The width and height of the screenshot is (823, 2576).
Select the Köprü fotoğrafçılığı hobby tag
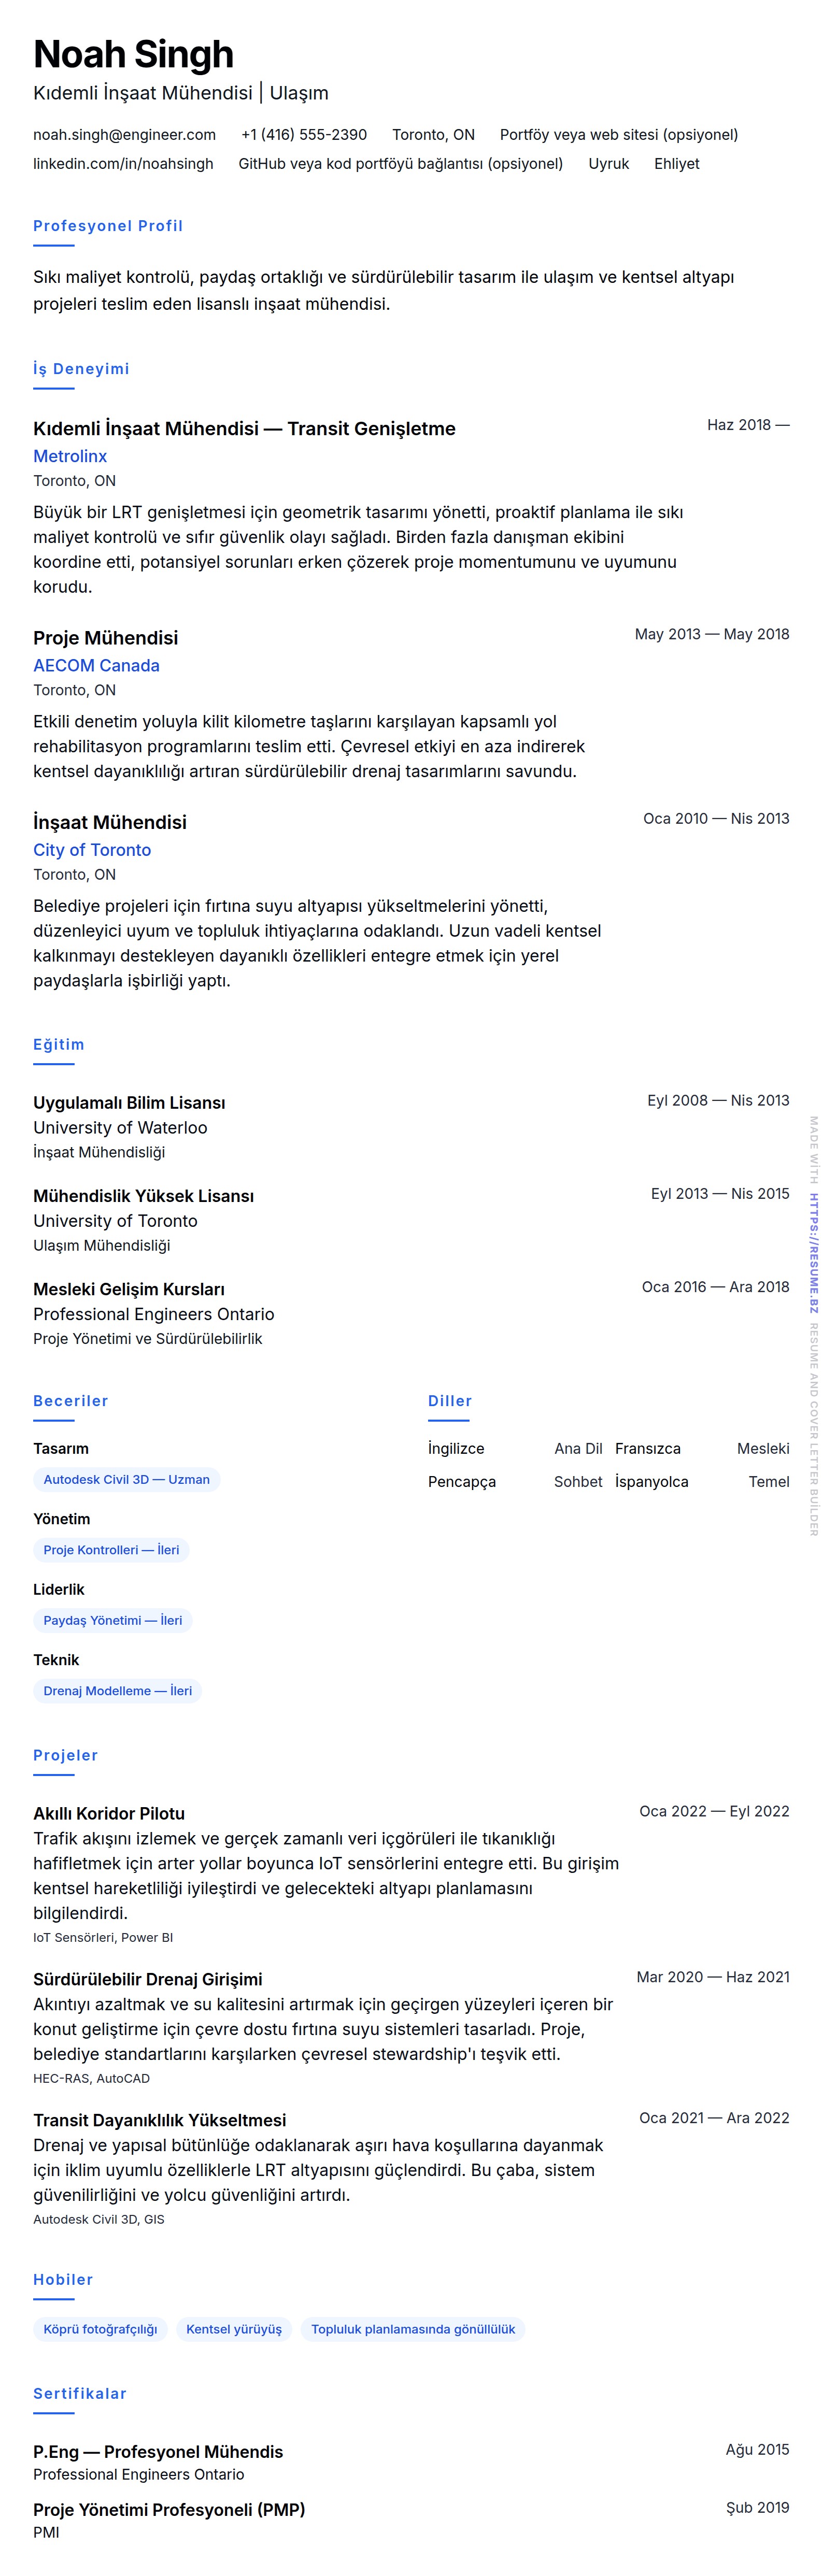(x=100, y=2329)
